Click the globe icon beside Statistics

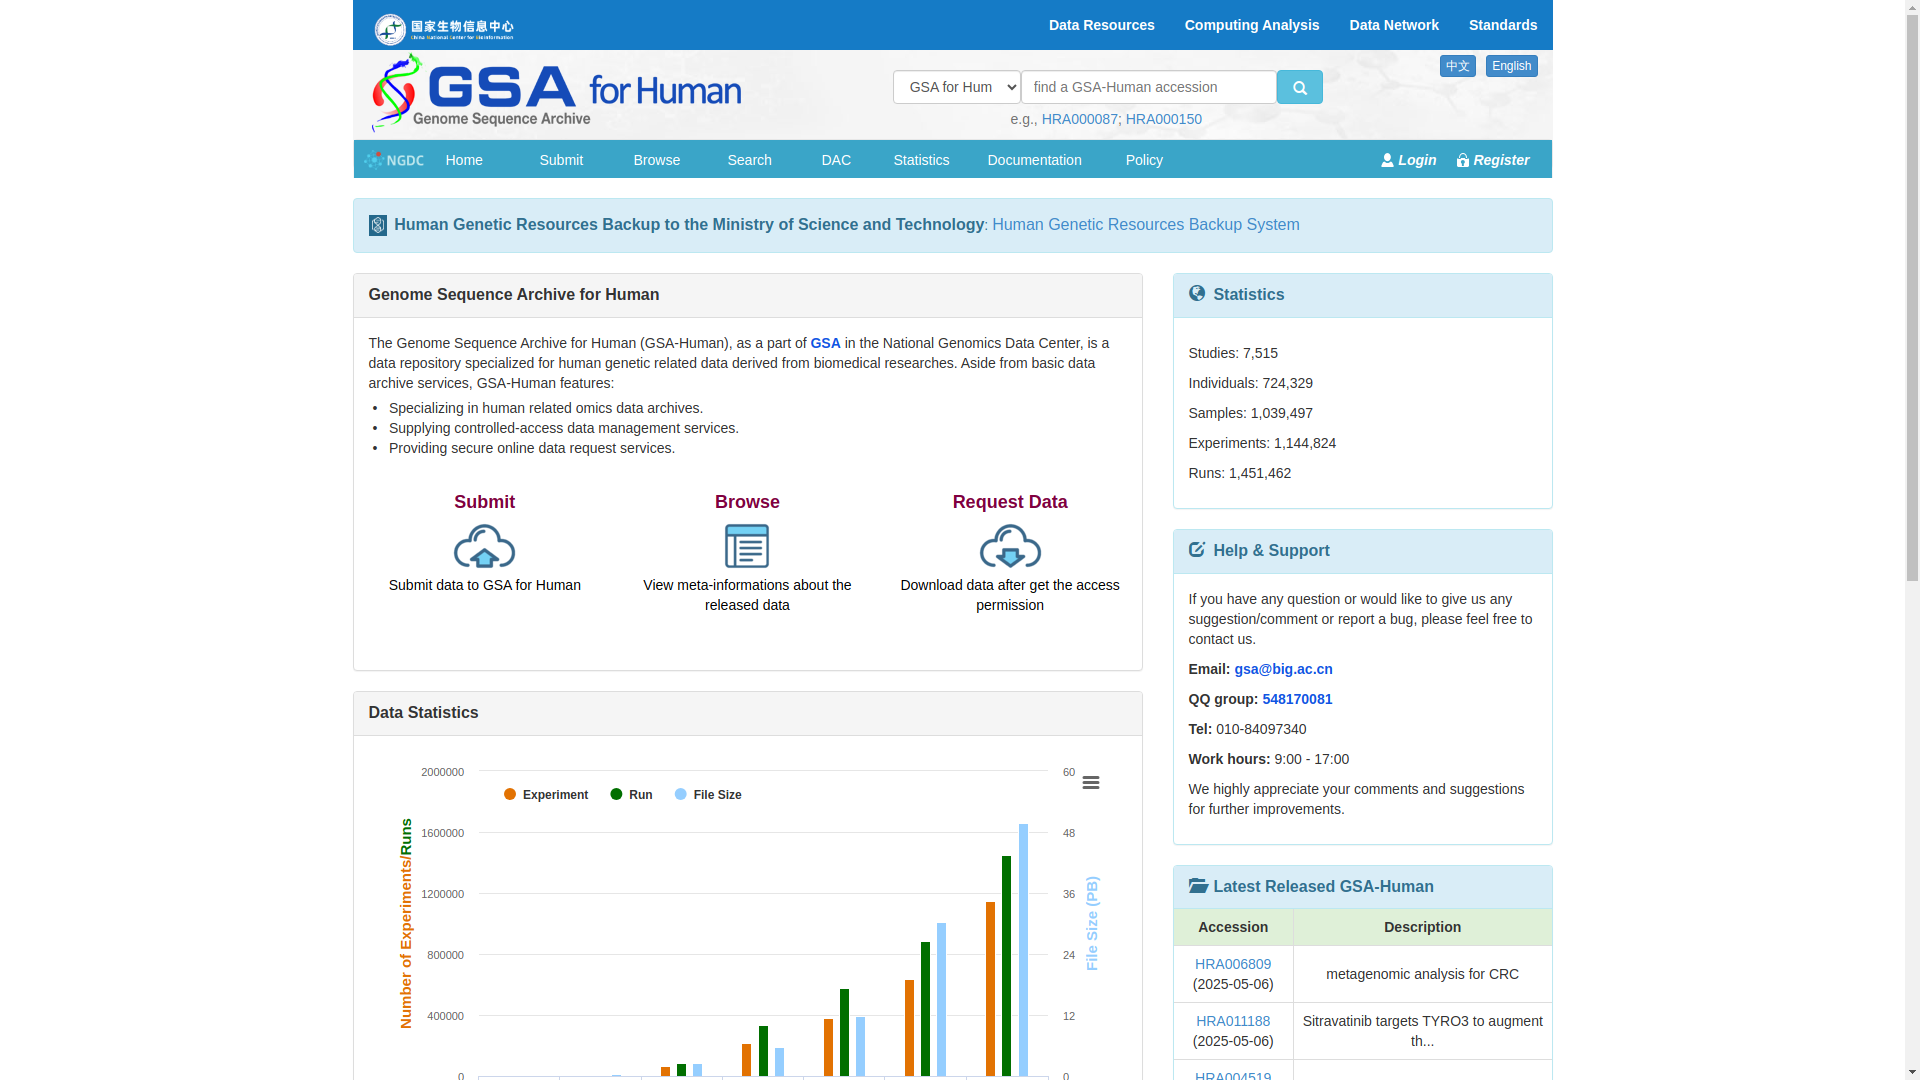click(1197, 293)
